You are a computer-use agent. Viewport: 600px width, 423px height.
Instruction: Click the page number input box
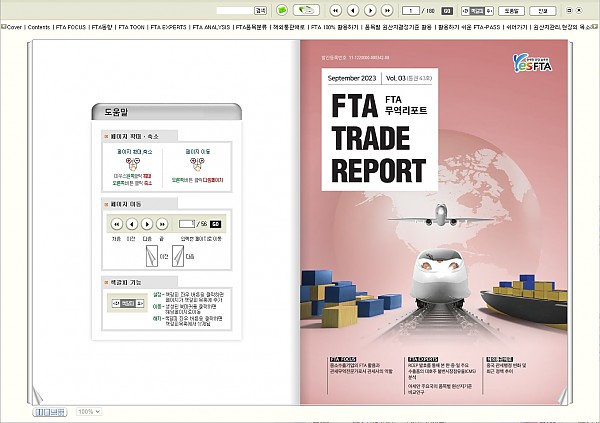(411, 11)
